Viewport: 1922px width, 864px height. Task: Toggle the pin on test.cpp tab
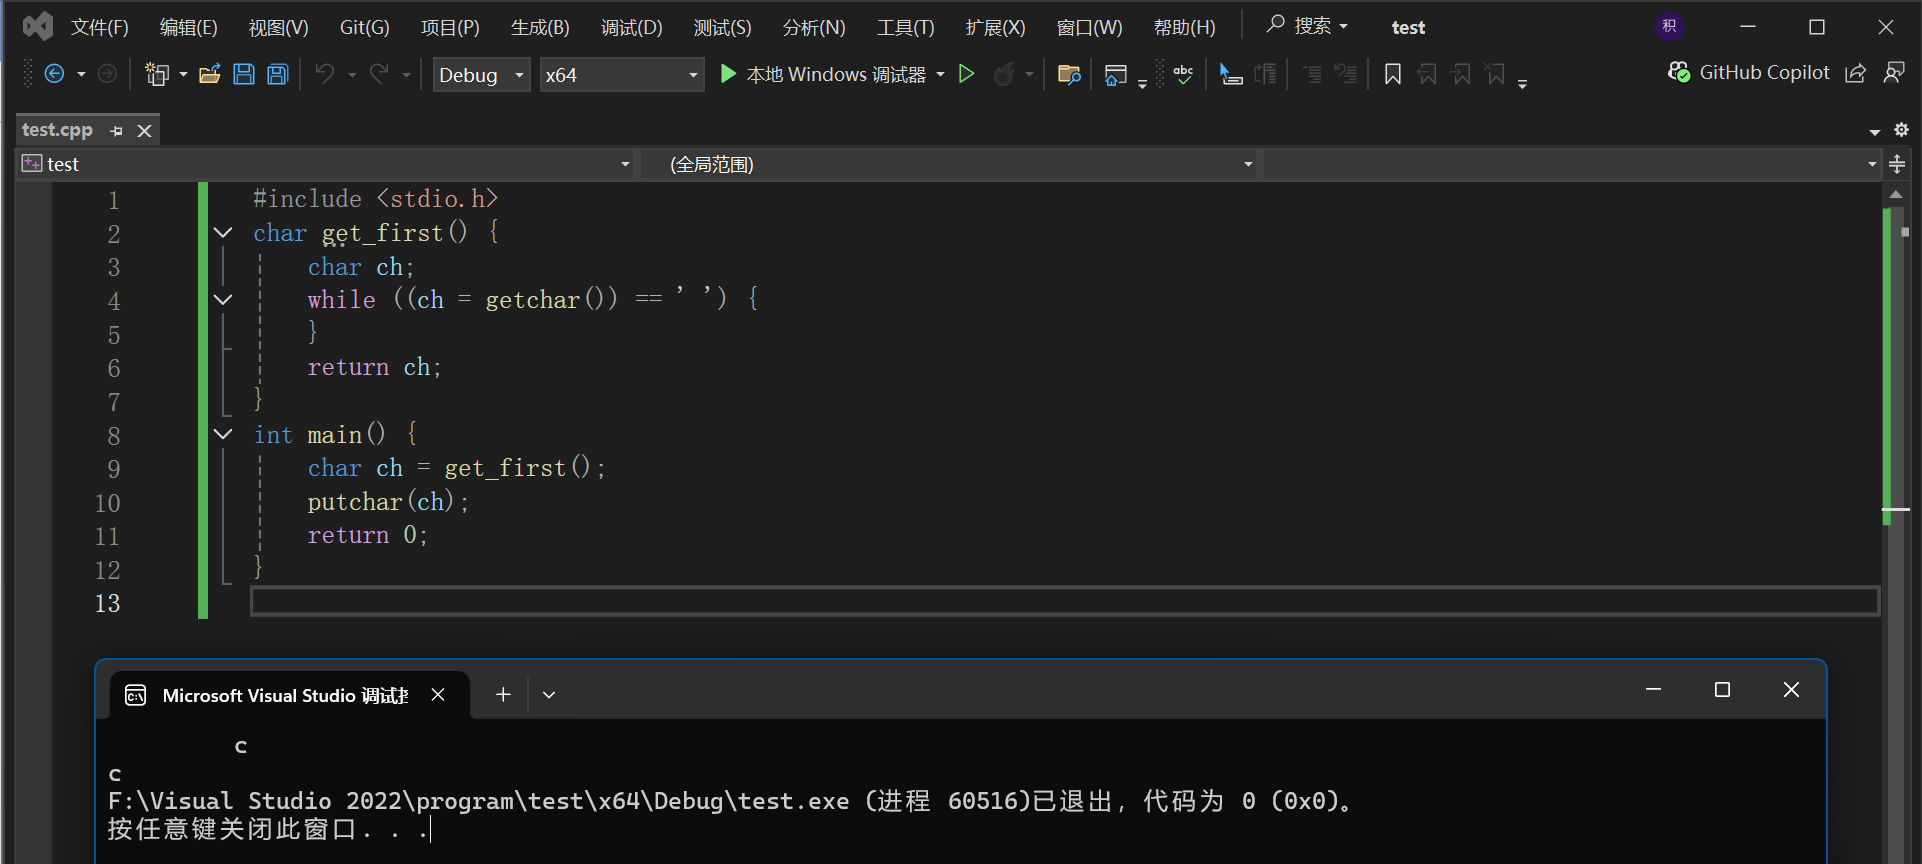tap(117, 131)
